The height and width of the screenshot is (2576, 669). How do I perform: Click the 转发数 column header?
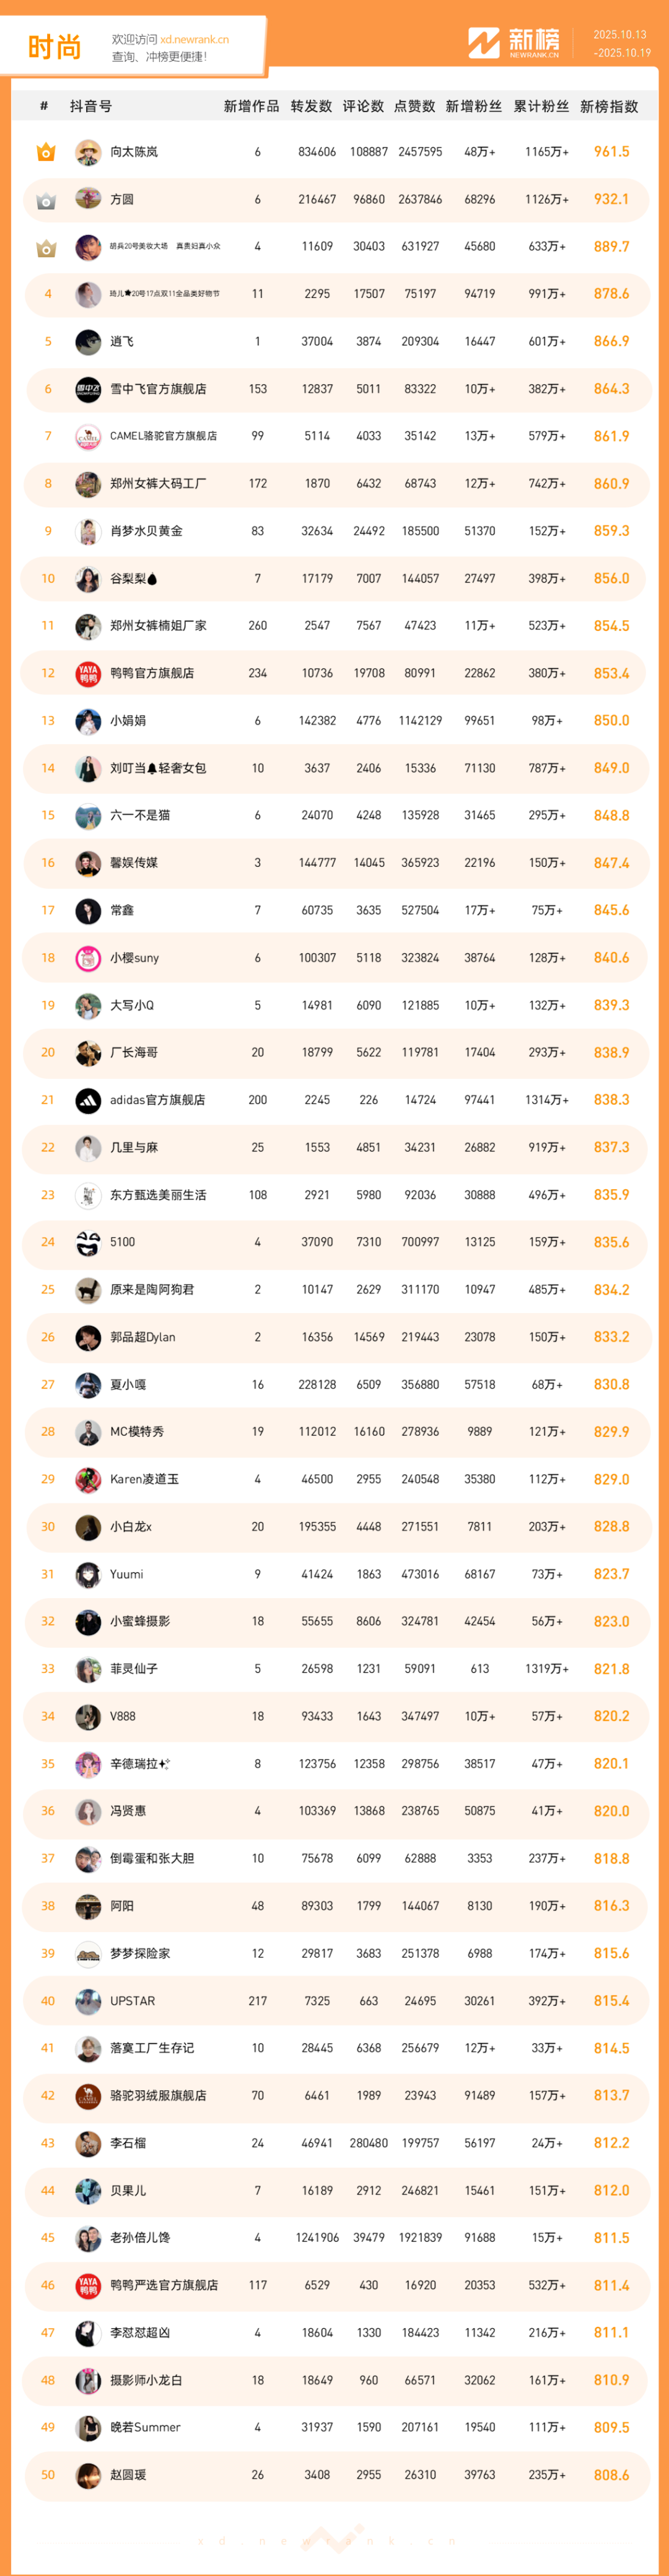click(311, 107)
